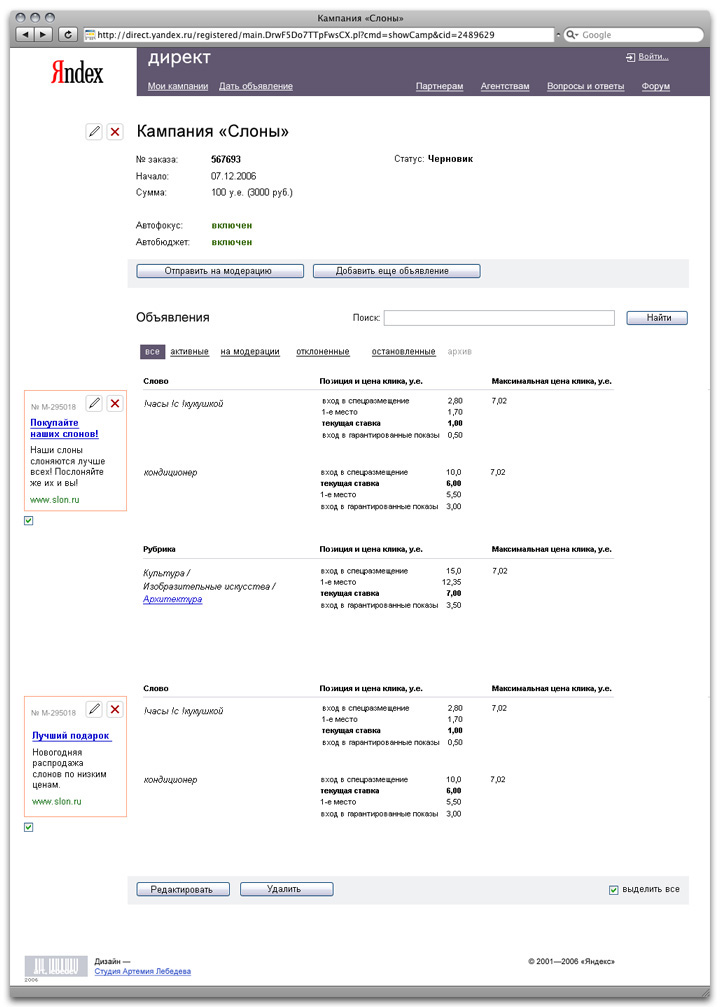720x1007 pixels.
Task: Click the browser reload button
Action: (68, 35)
